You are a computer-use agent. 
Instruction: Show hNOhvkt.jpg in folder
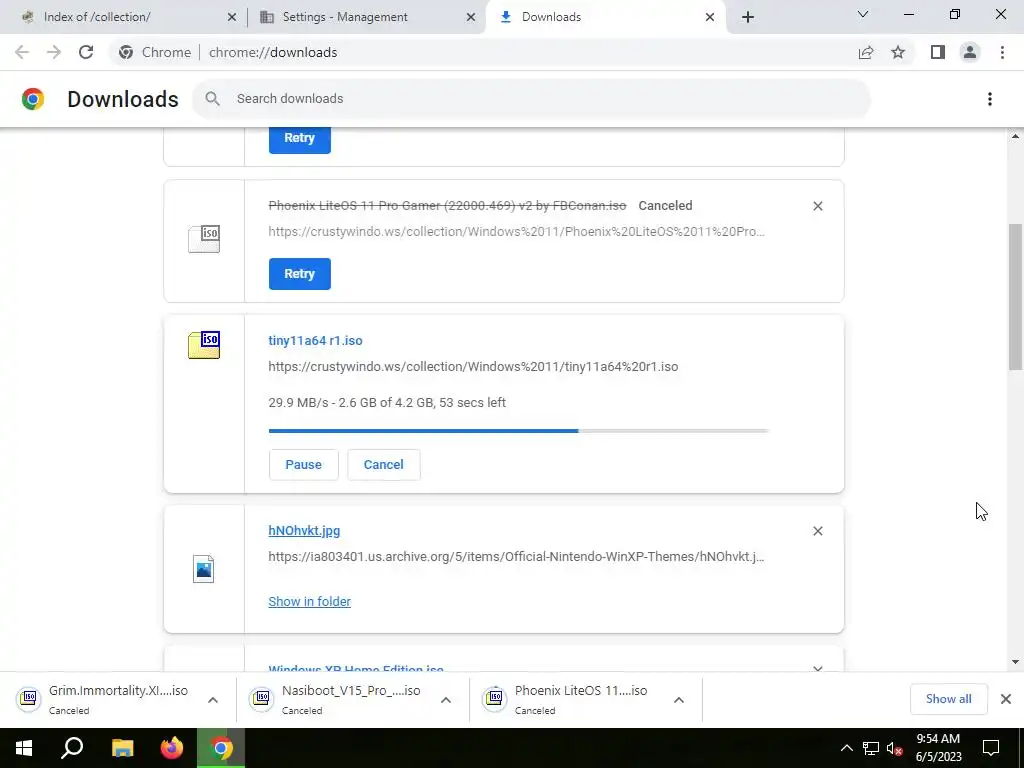tap(310, 601)
